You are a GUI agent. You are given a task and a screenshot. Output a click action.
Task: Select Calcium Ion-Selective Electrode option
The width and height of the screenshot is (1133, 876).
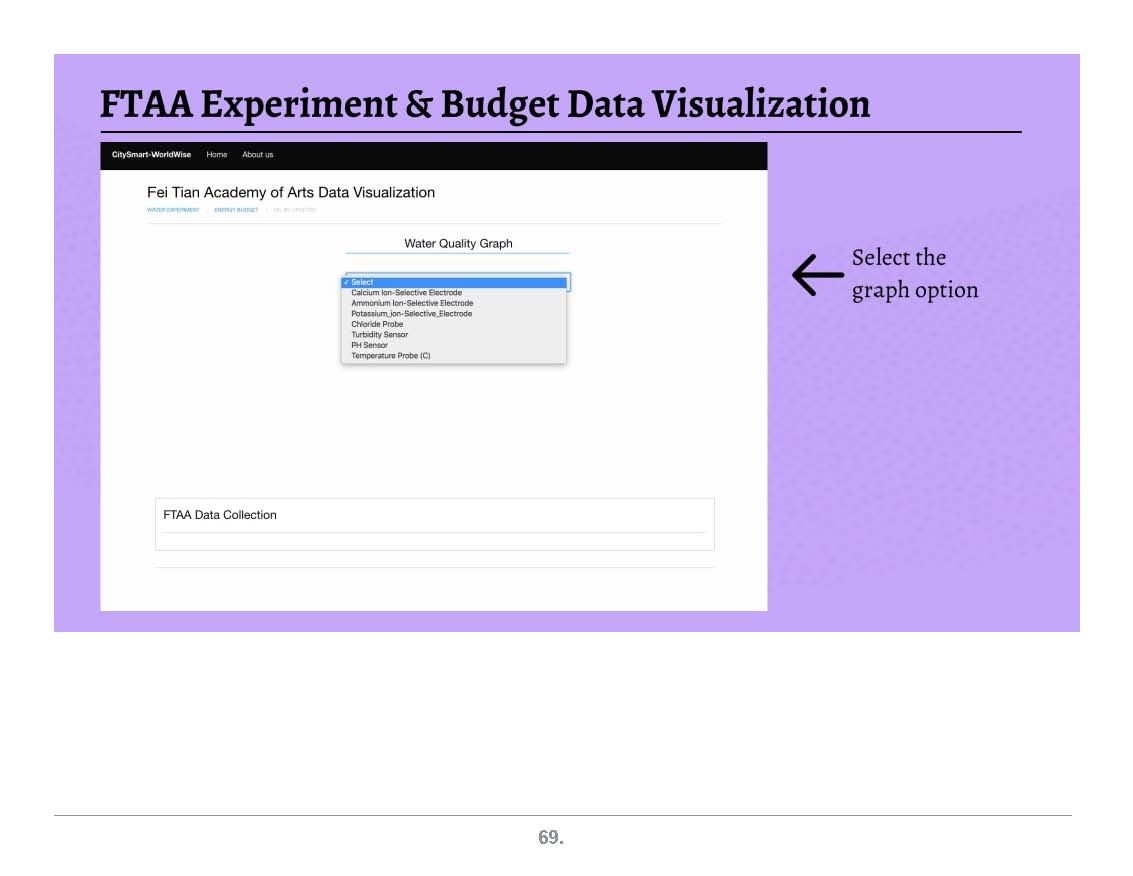(x=406, y=293)
